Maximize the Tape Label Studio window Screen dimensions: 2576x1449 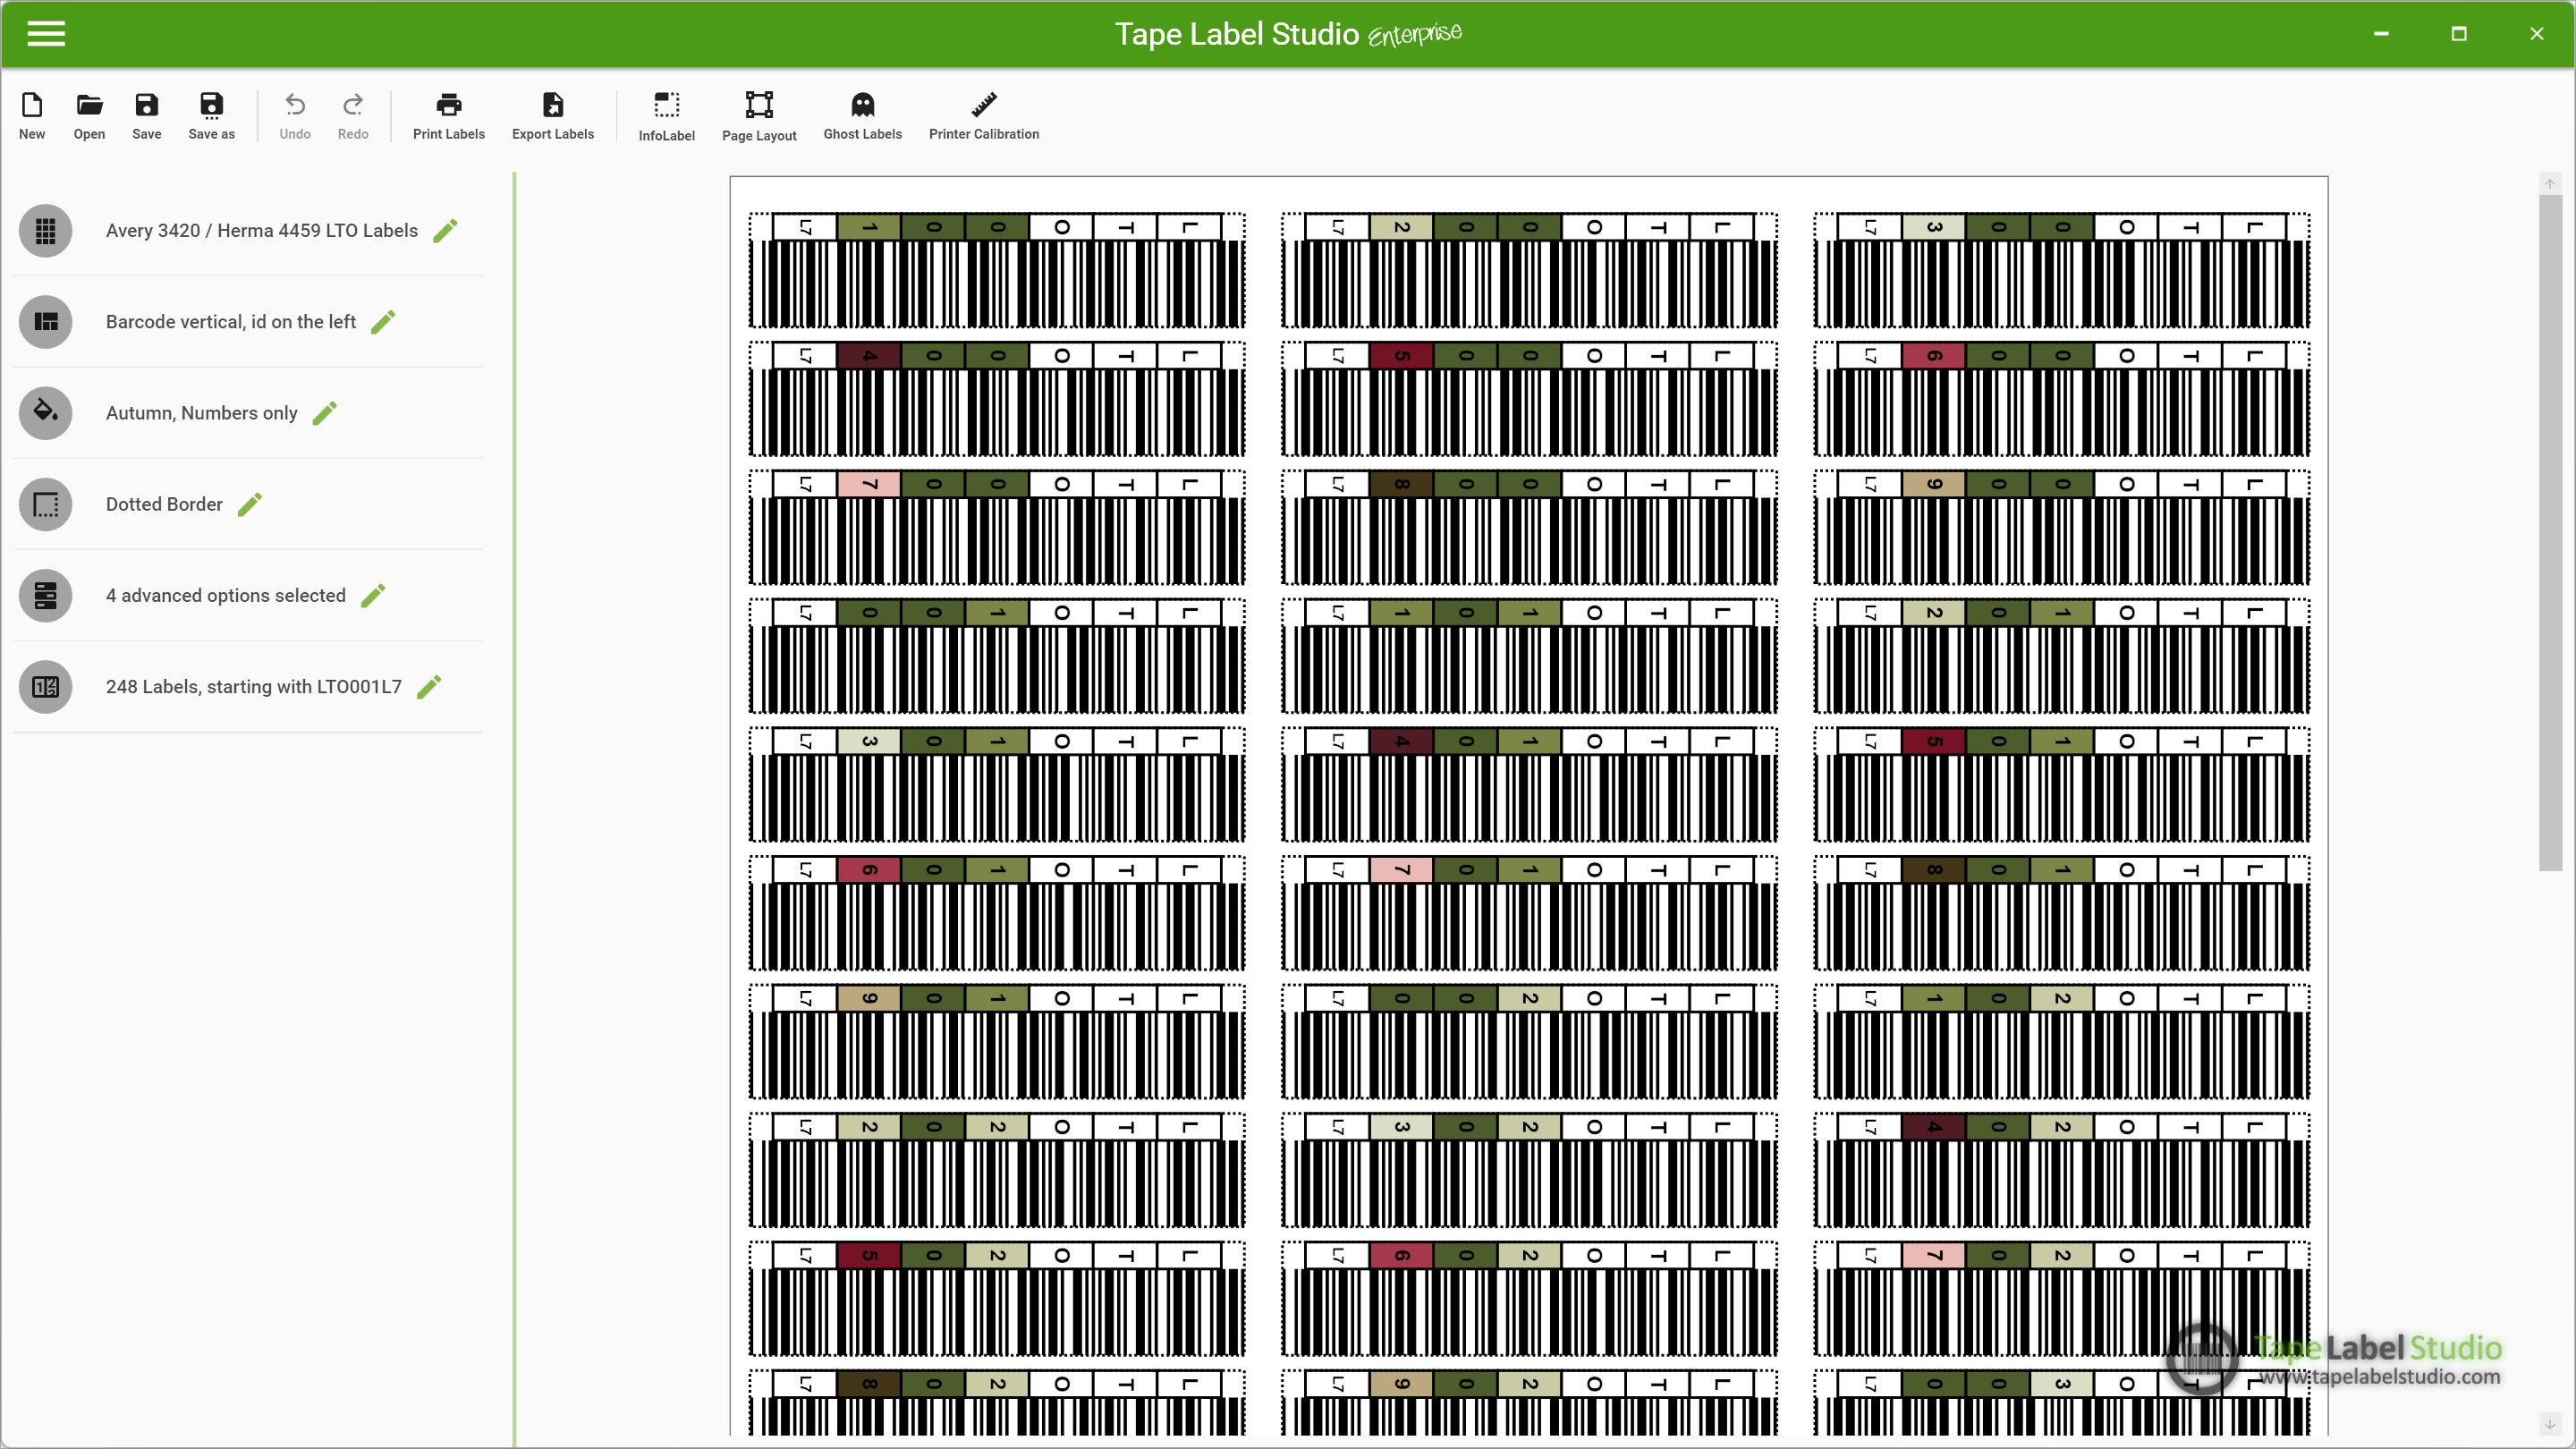(2459, 34)
